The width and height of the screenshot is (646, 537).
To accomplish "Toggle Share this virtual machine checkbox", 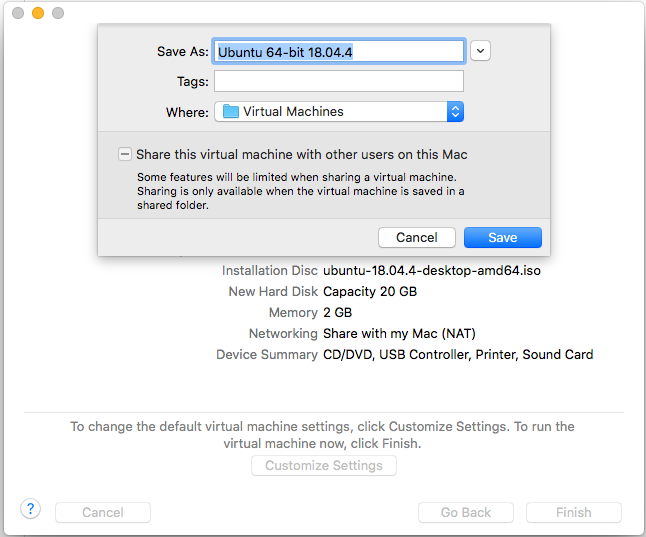I will pyautogui.click(x=124, y=154).
